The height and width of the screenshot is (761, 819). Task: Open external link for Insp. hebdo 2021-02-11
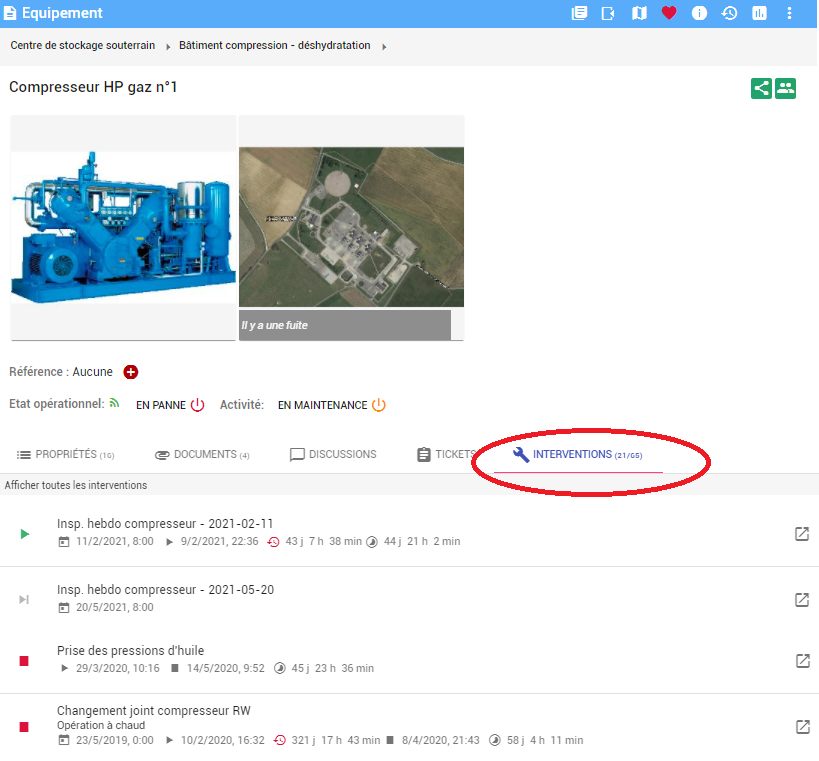click(x=802, y=534)
